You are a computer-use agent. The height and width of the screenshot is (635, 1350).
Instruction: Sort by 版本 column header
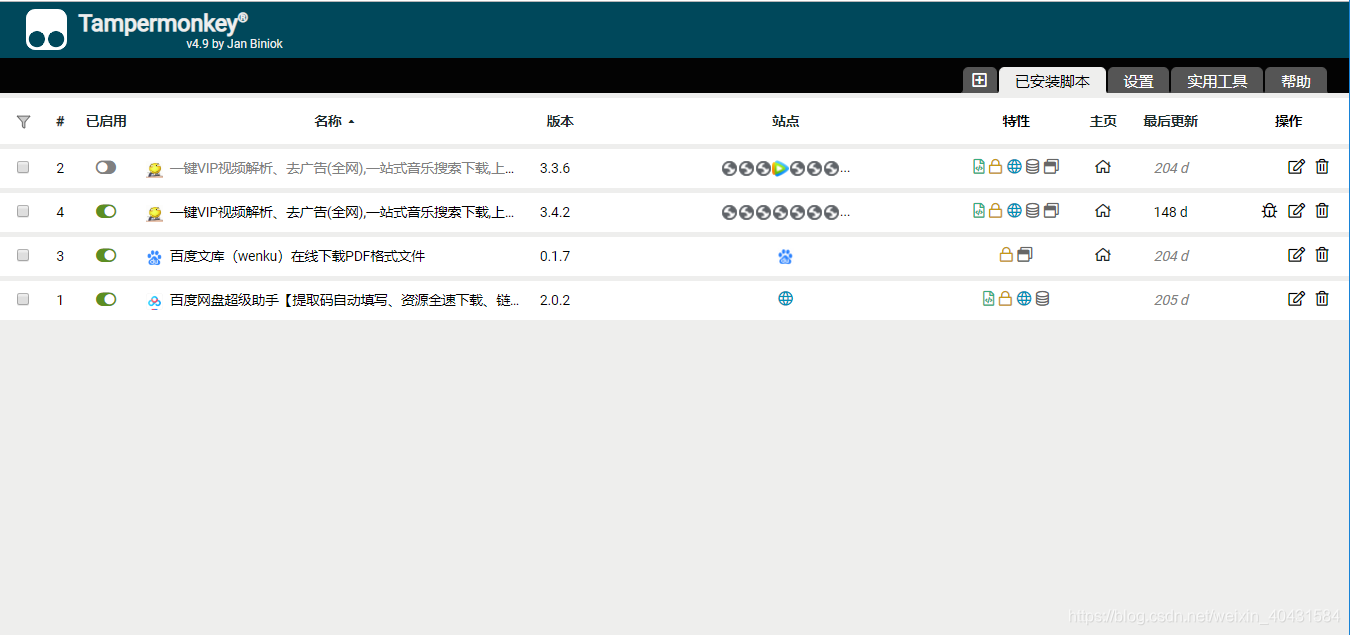pyautogui.click(x=560, y=121)
